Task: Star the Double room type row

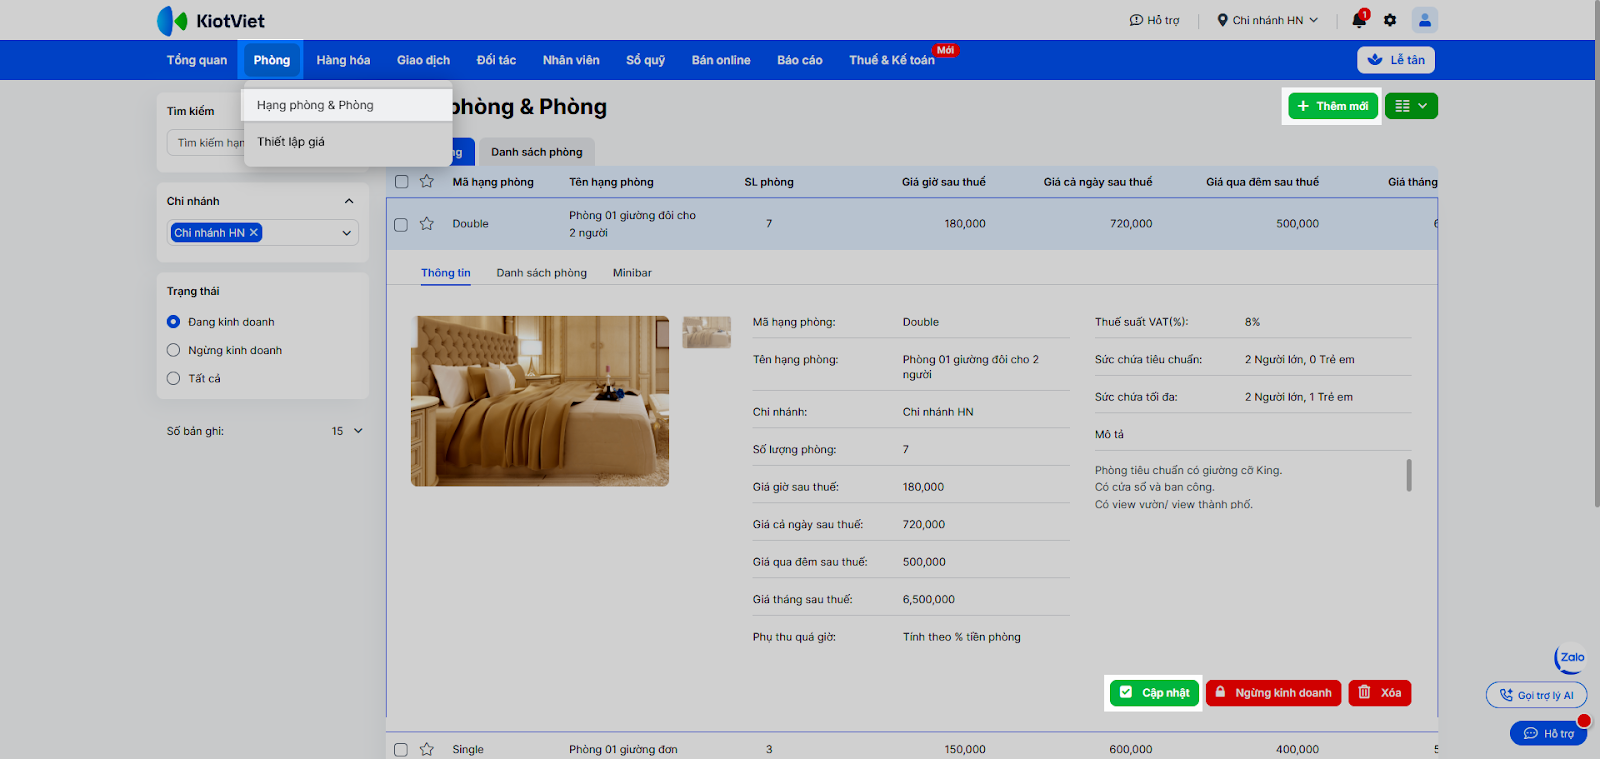Action: tap(427, 224)
